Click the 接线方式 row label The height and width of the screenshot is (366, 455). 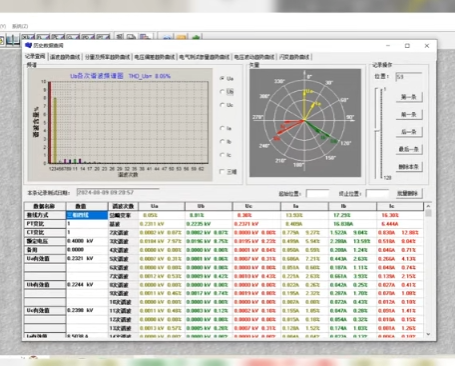click(45, 215)
